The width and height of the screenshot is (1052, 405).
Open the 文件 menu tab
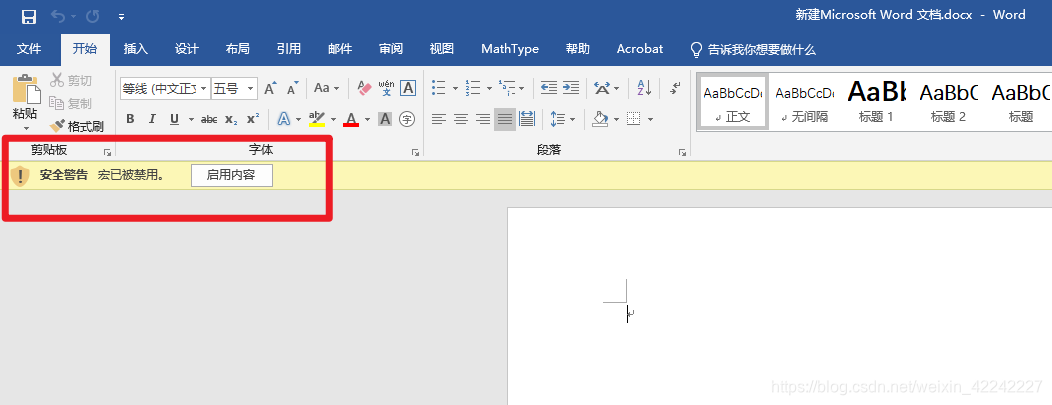[x=29, y=49]
